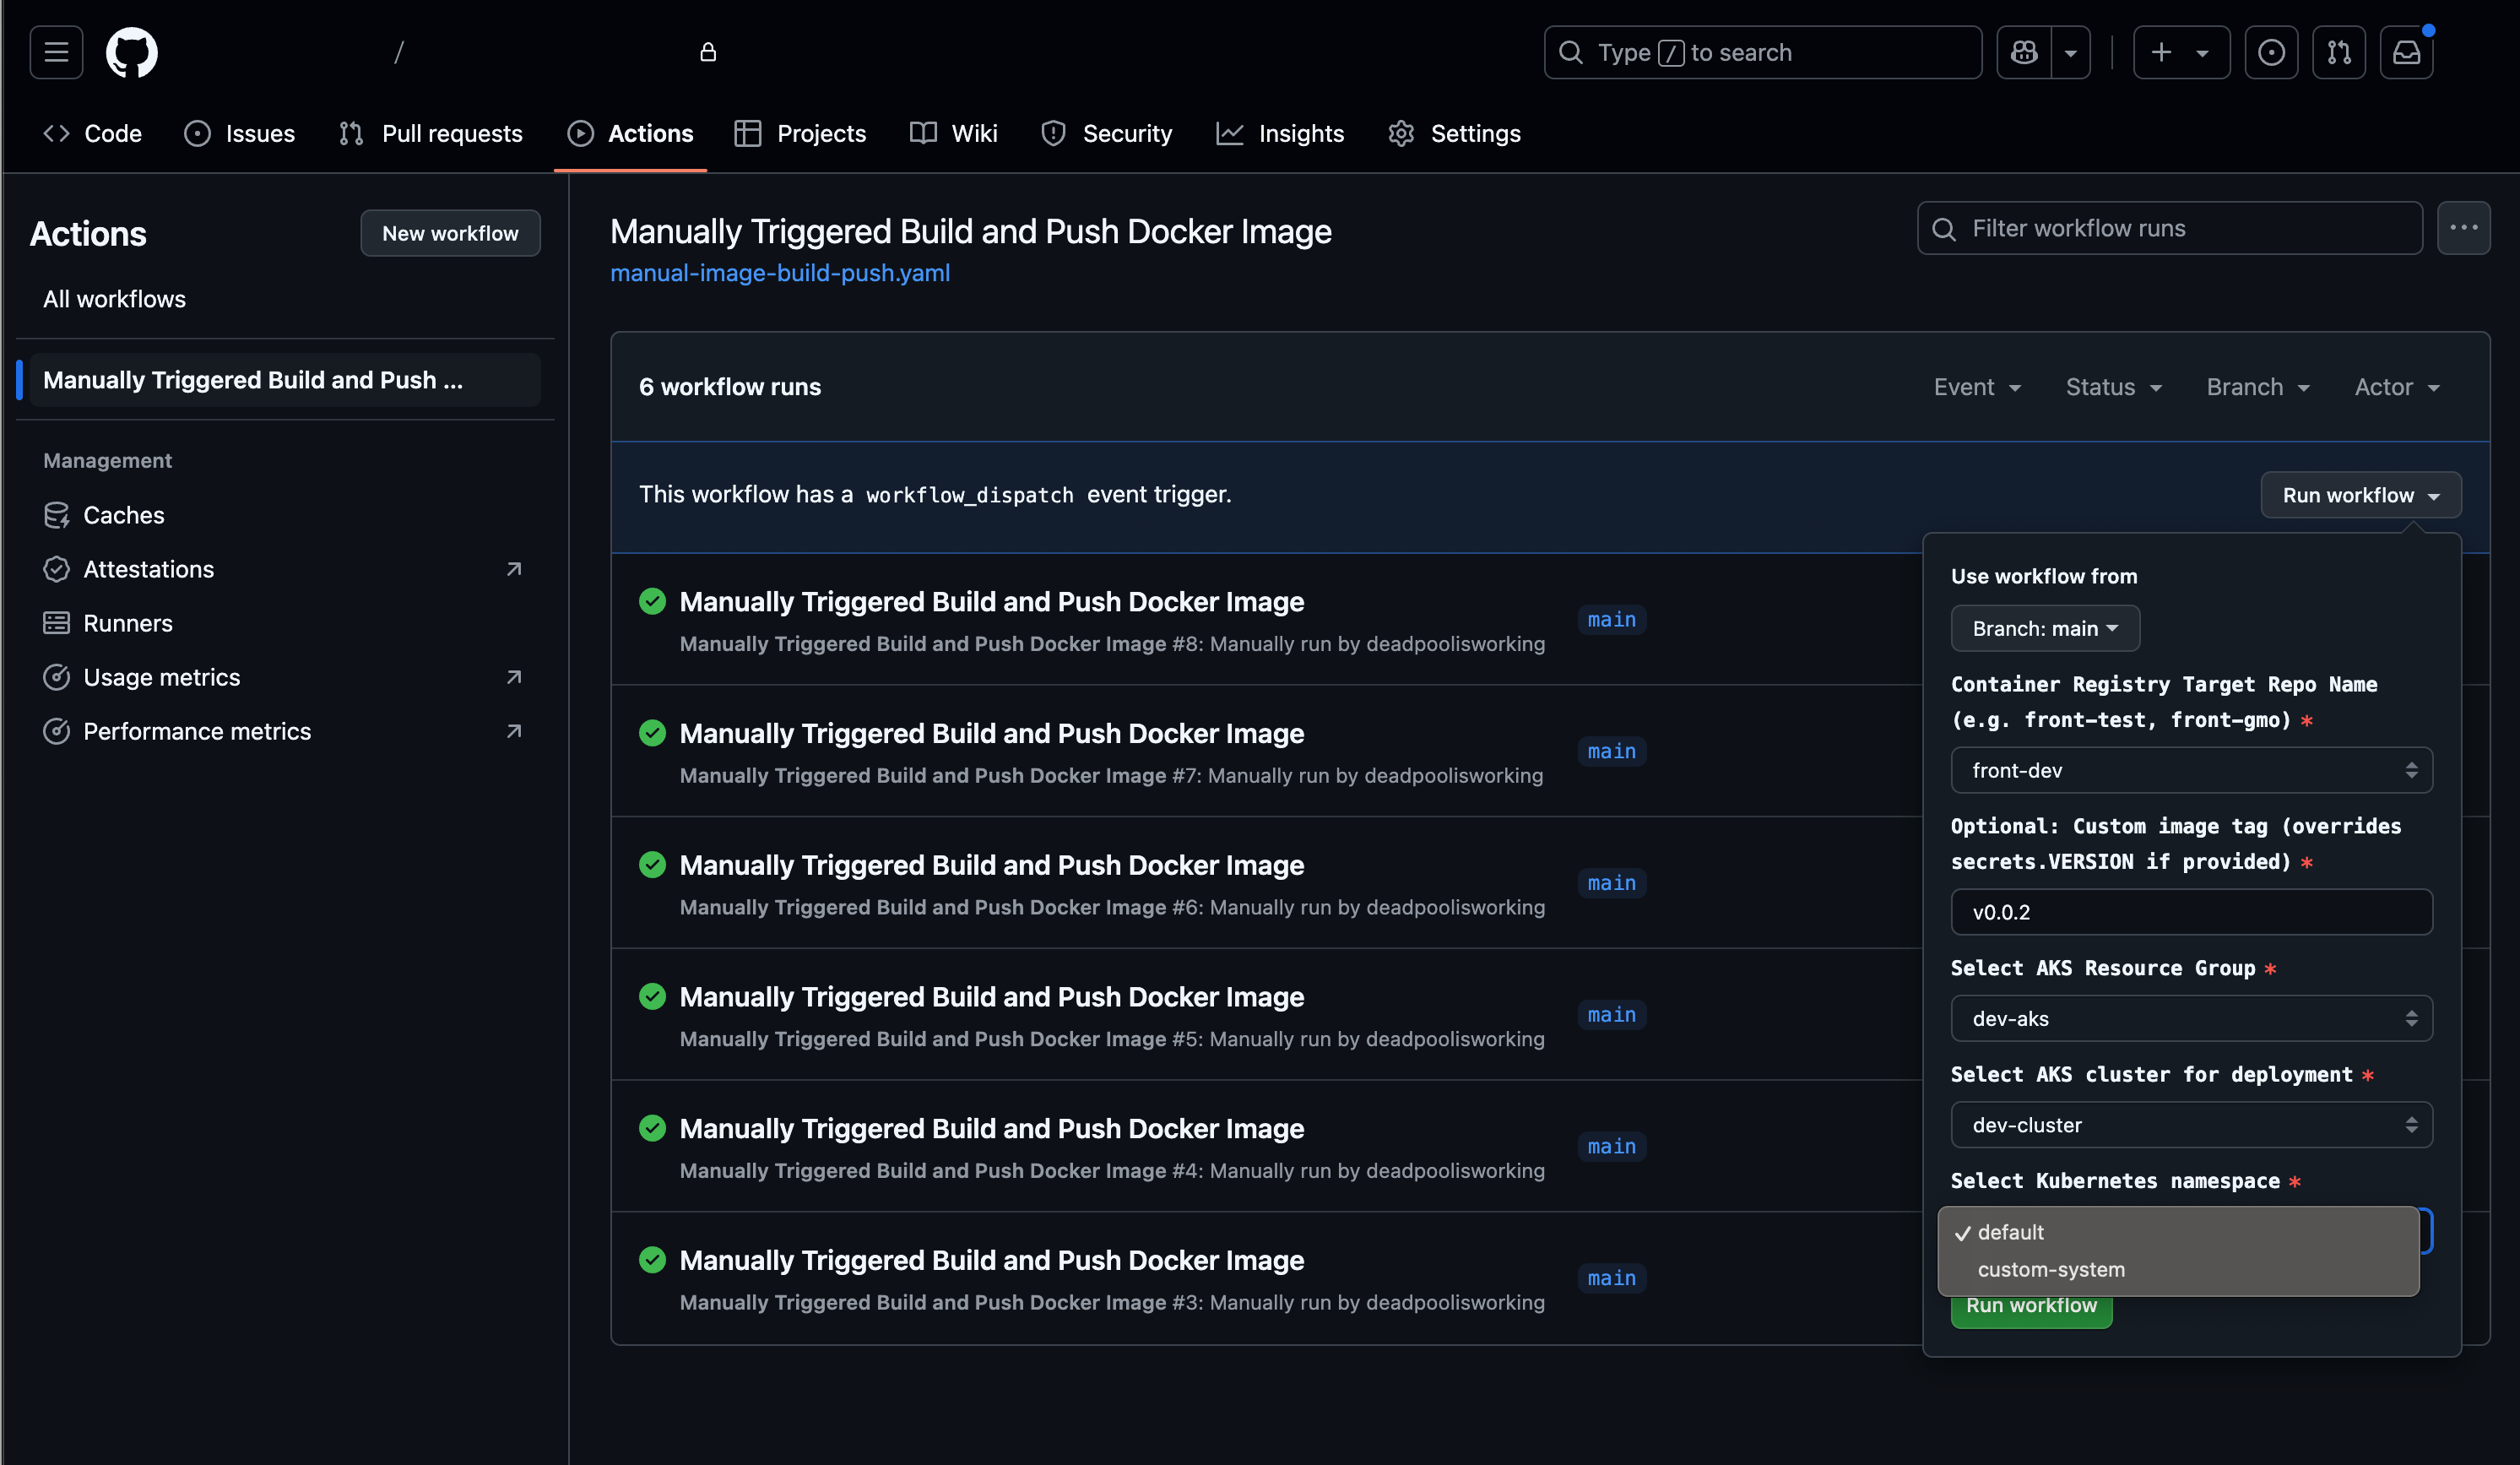Viewport: 2520px width, 1465px height.
Task: Click the success check icon on run #4
Action: tap(652, 1128)
